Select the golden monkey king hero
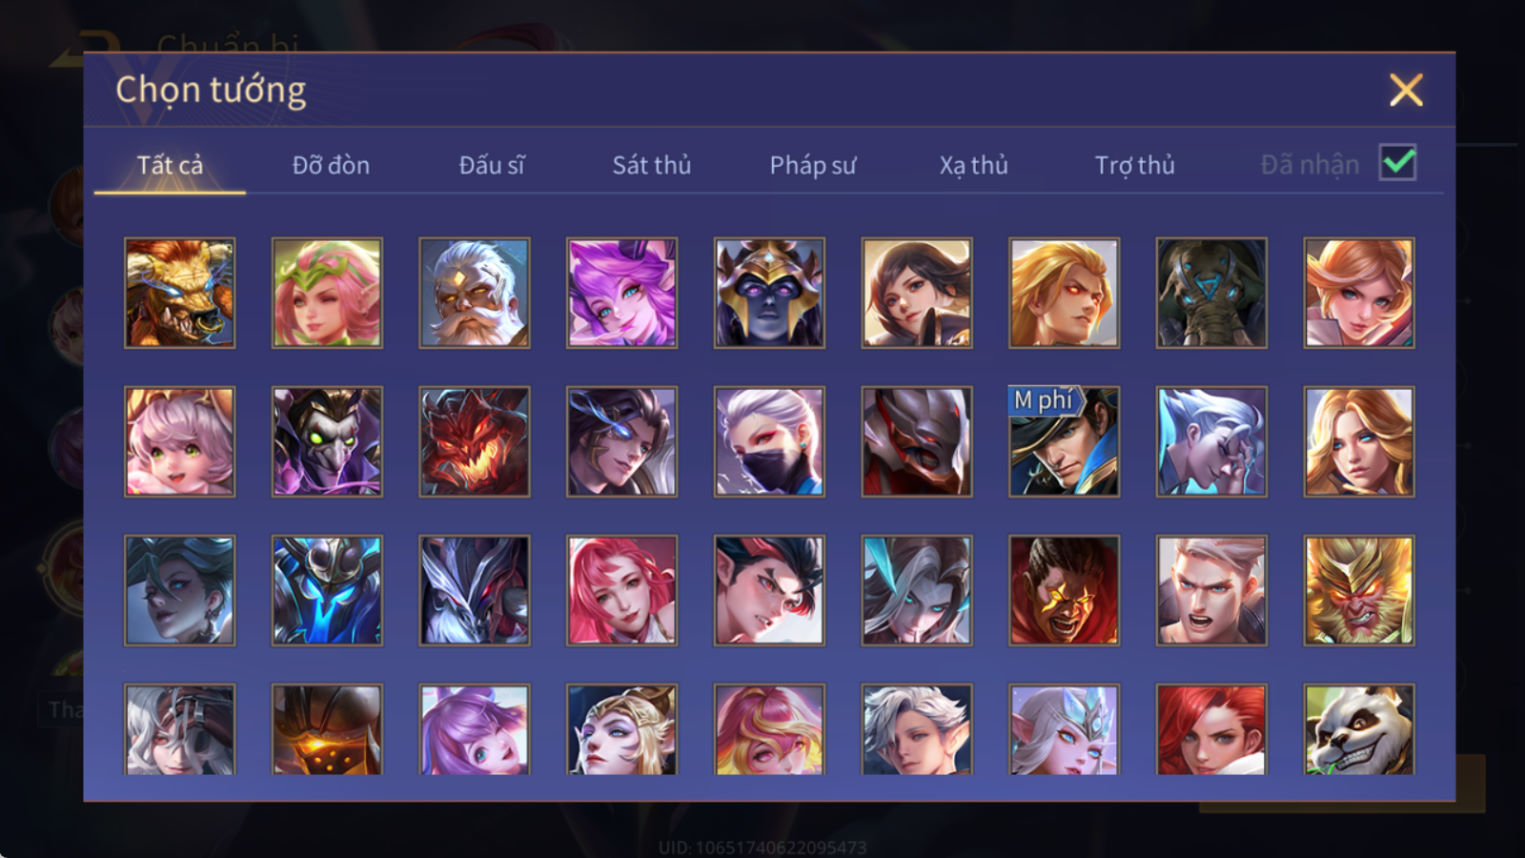 (x=1359, y=590)
